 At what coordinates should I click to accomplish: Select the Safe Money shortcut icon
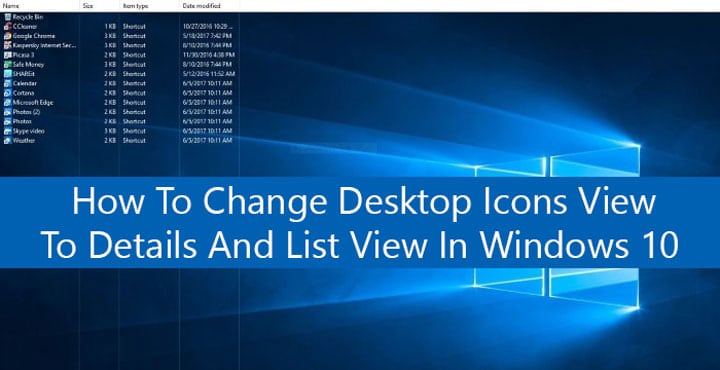[x=7, y=64]
